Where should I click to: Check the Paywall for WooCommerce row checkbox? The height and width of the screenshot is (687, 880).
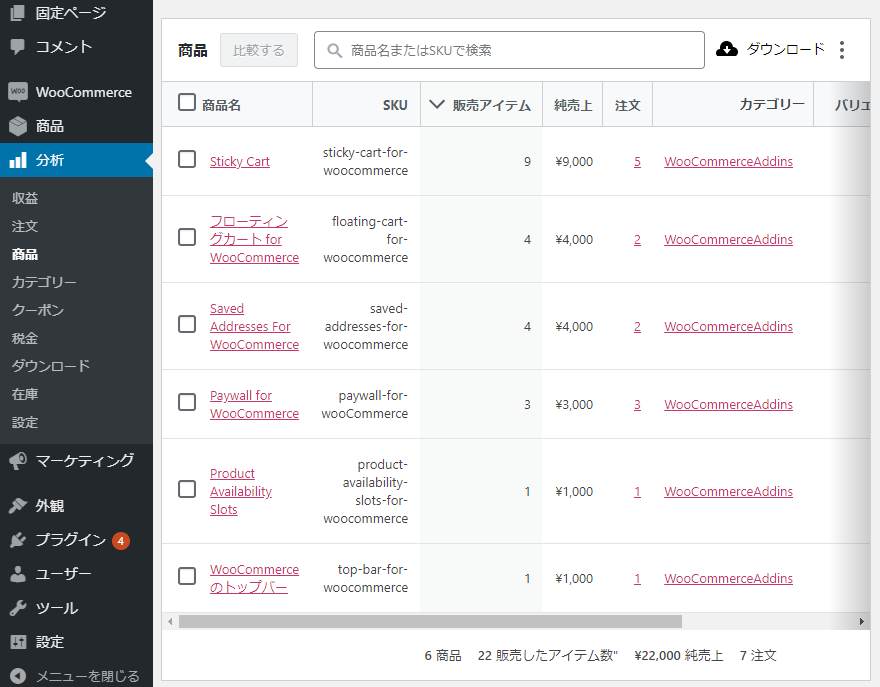(x=187, y=402)
